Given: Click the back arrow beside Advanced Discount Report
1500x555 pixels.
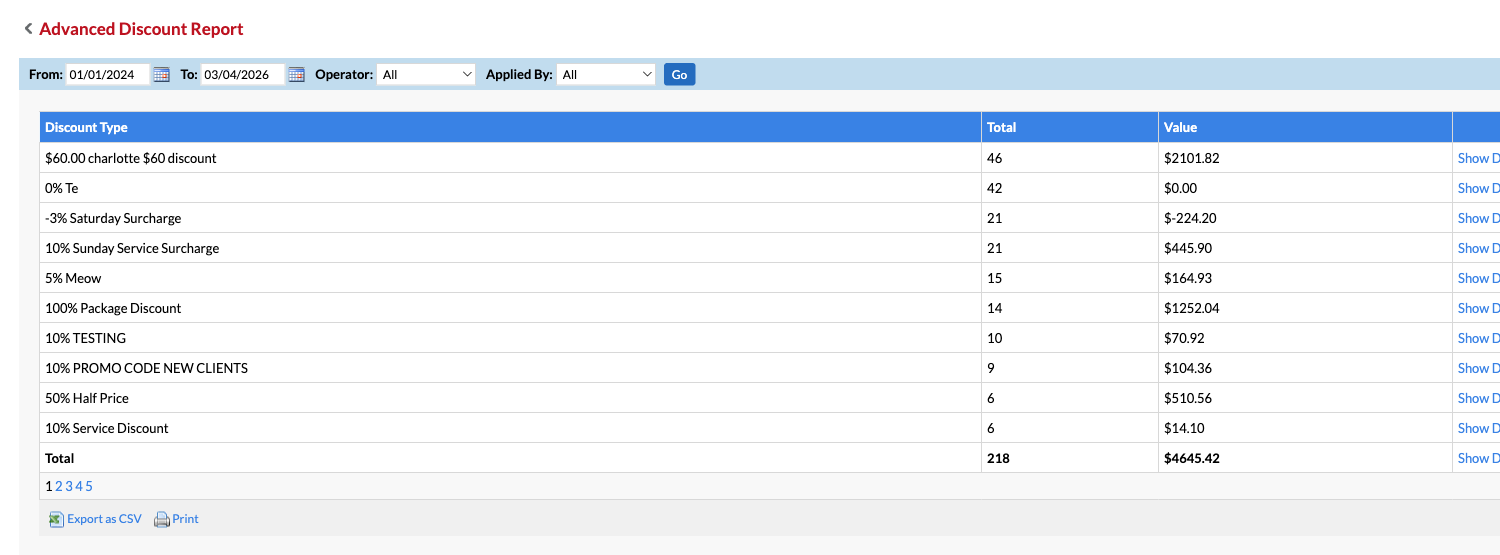Looking at the screenshot, I should (28, 29).
